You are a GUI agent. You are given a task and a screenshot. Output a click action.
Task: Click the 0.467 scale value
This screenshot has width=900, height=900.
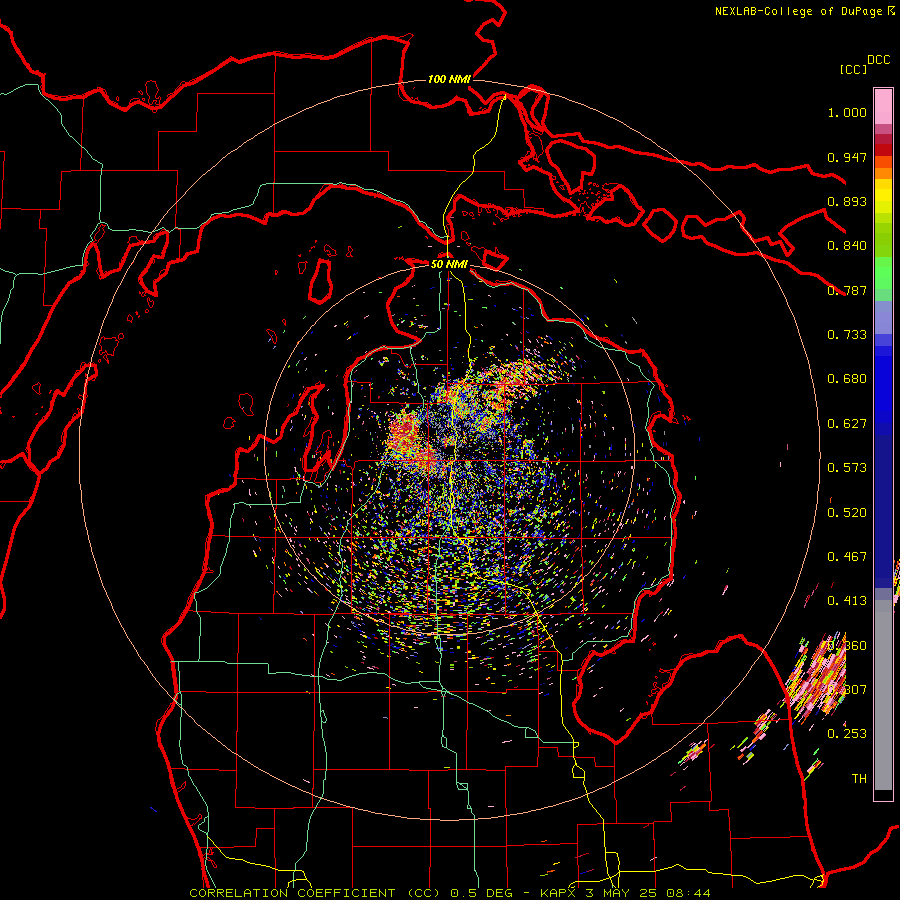point(847,557)
